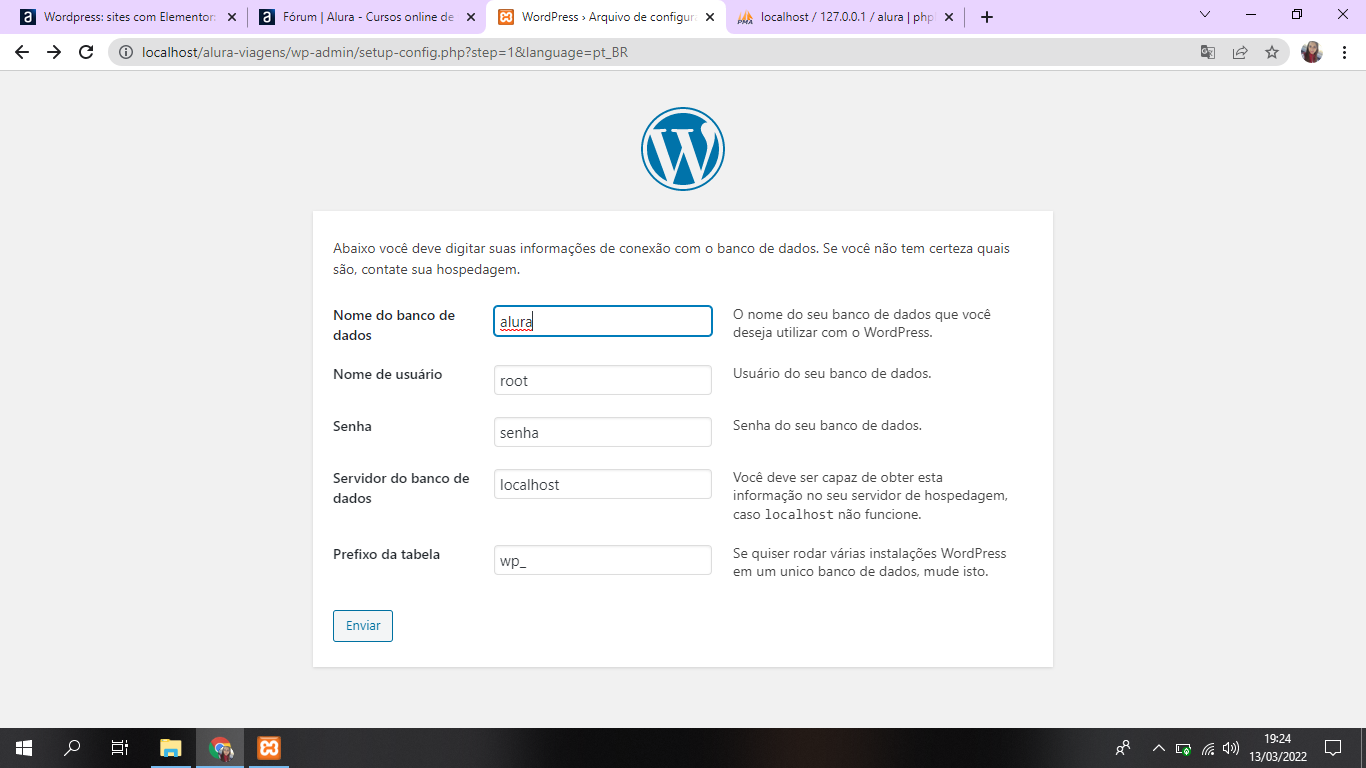Open Chrome three-dot menu
This screenshot has width=1366, height=768.
(x=1344, y=52)
